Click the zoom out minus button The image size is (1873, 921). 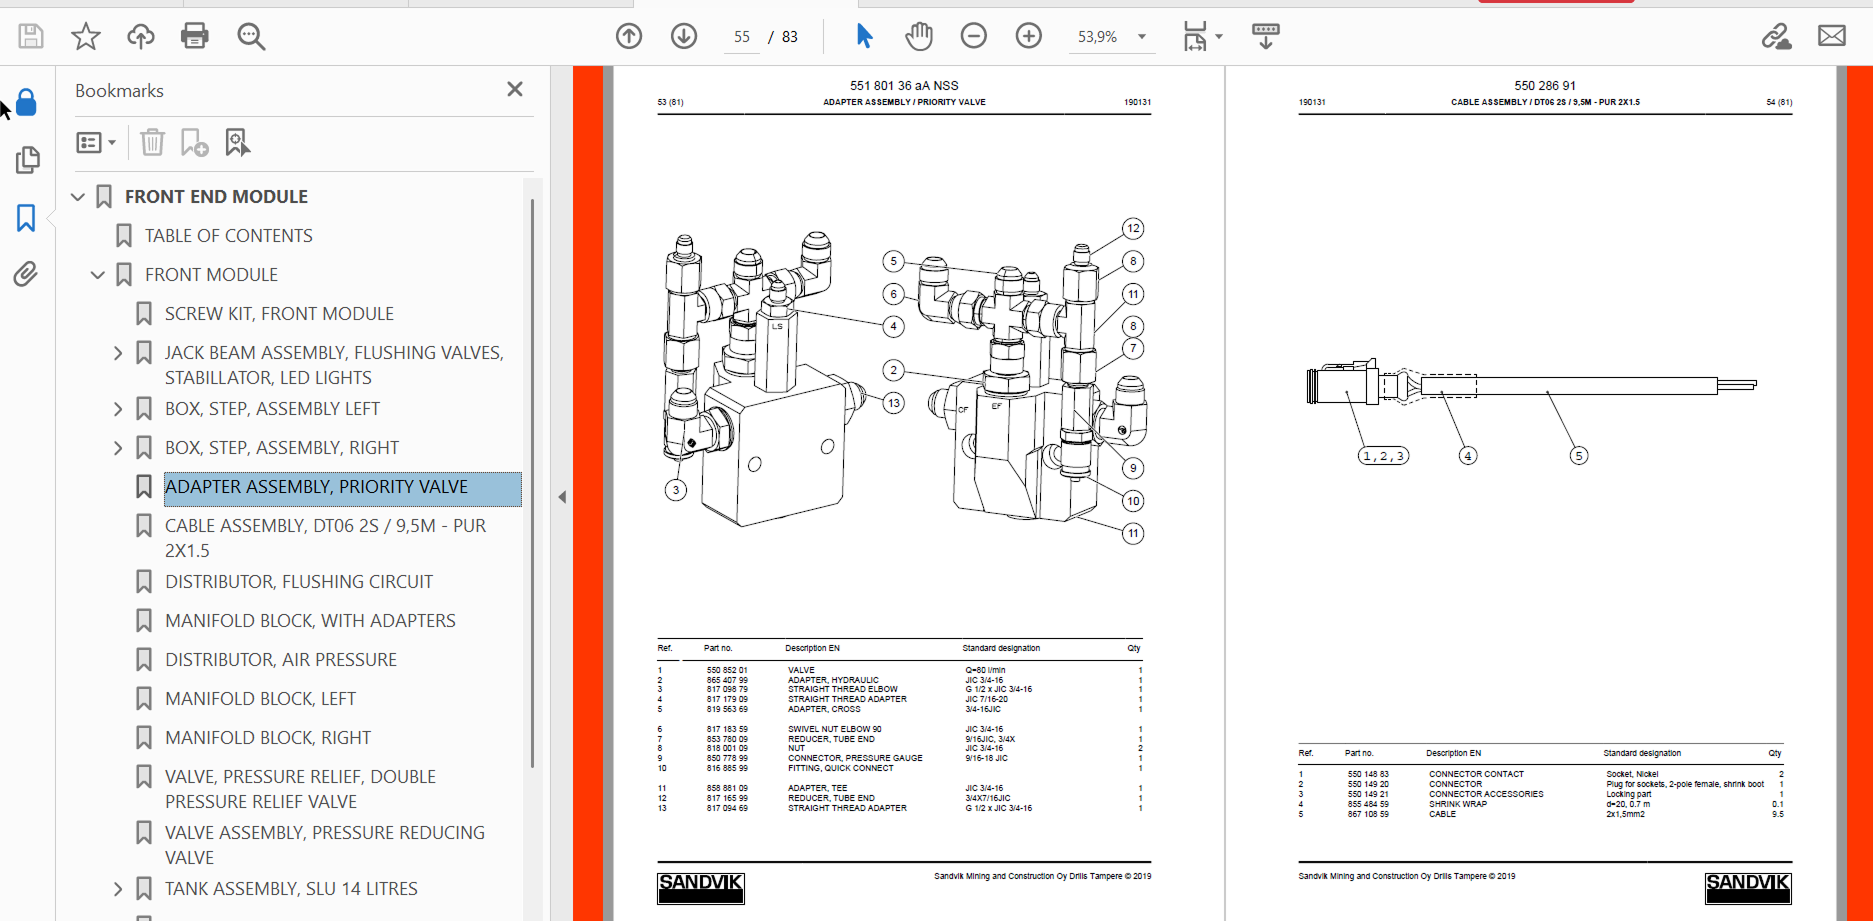973,37
